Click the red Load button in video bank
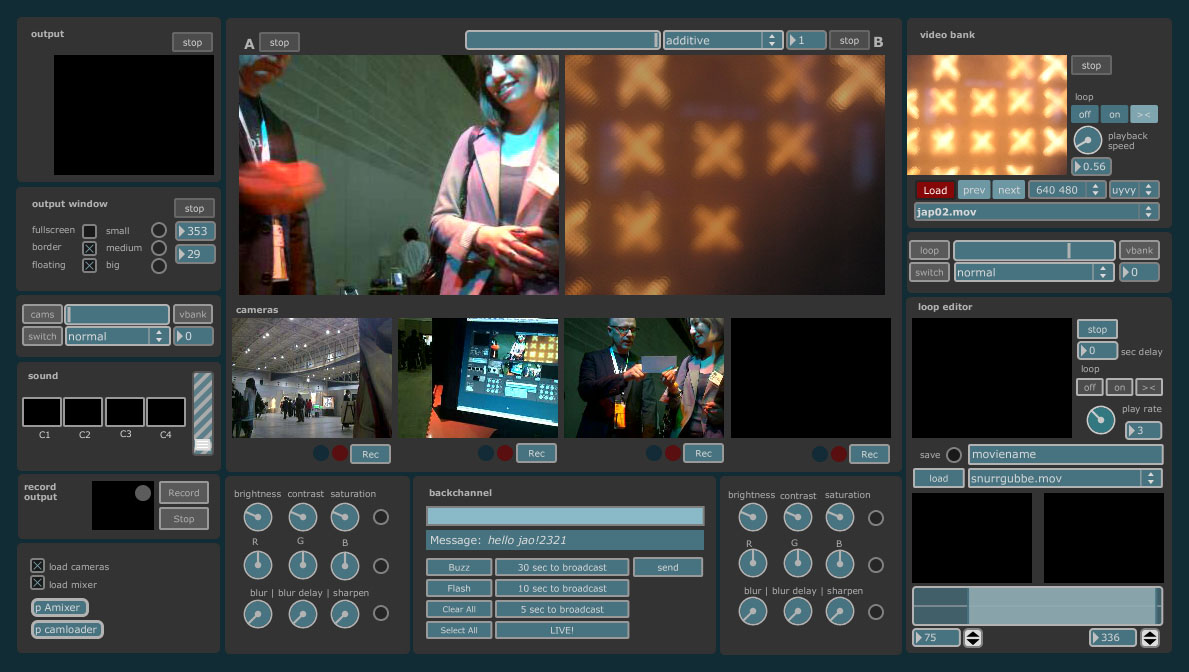Image resolution: width=1189 pixels, height=672 pixels. point(935,190)
